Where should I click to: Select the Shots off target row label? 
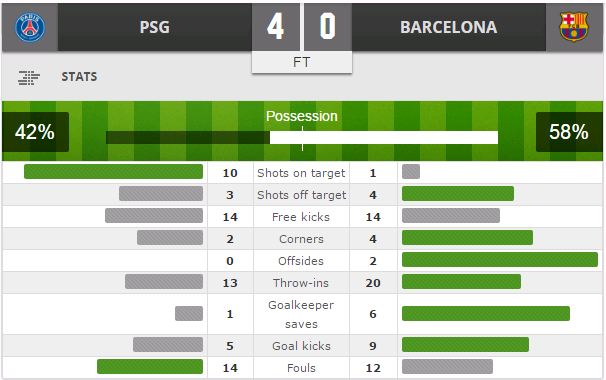(301, 195)
